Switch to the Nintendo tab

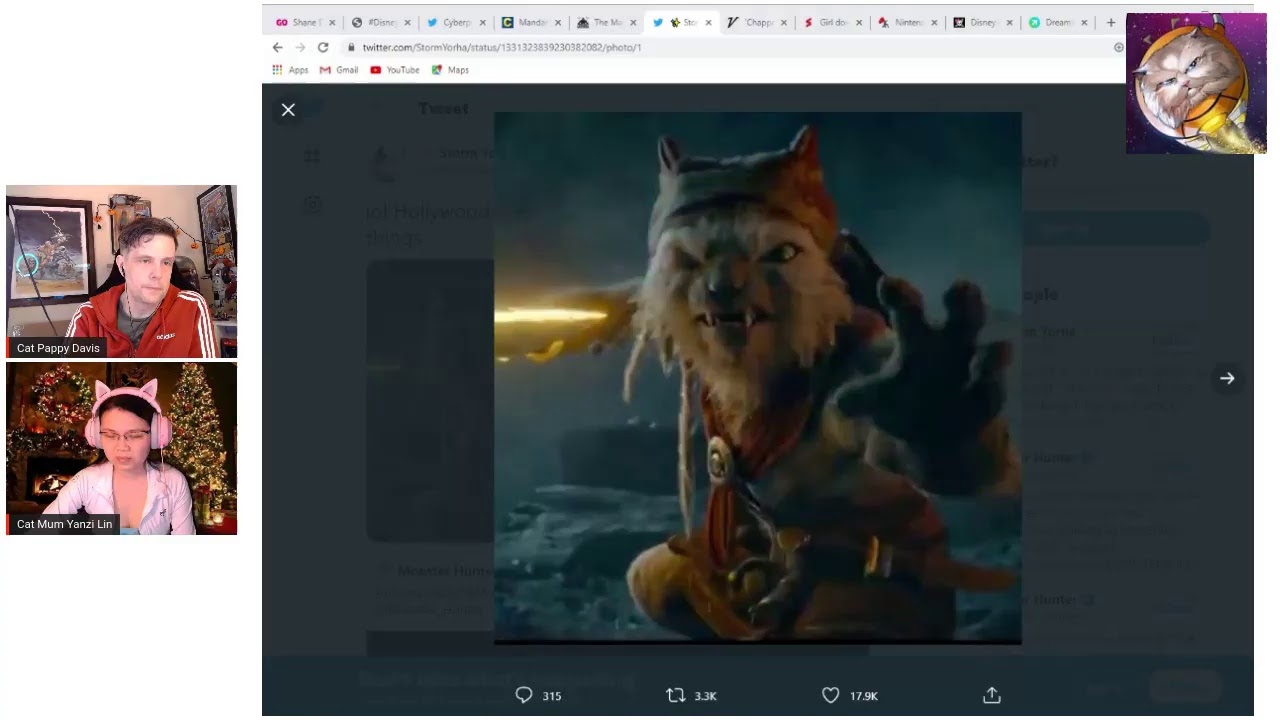(905, 22)
